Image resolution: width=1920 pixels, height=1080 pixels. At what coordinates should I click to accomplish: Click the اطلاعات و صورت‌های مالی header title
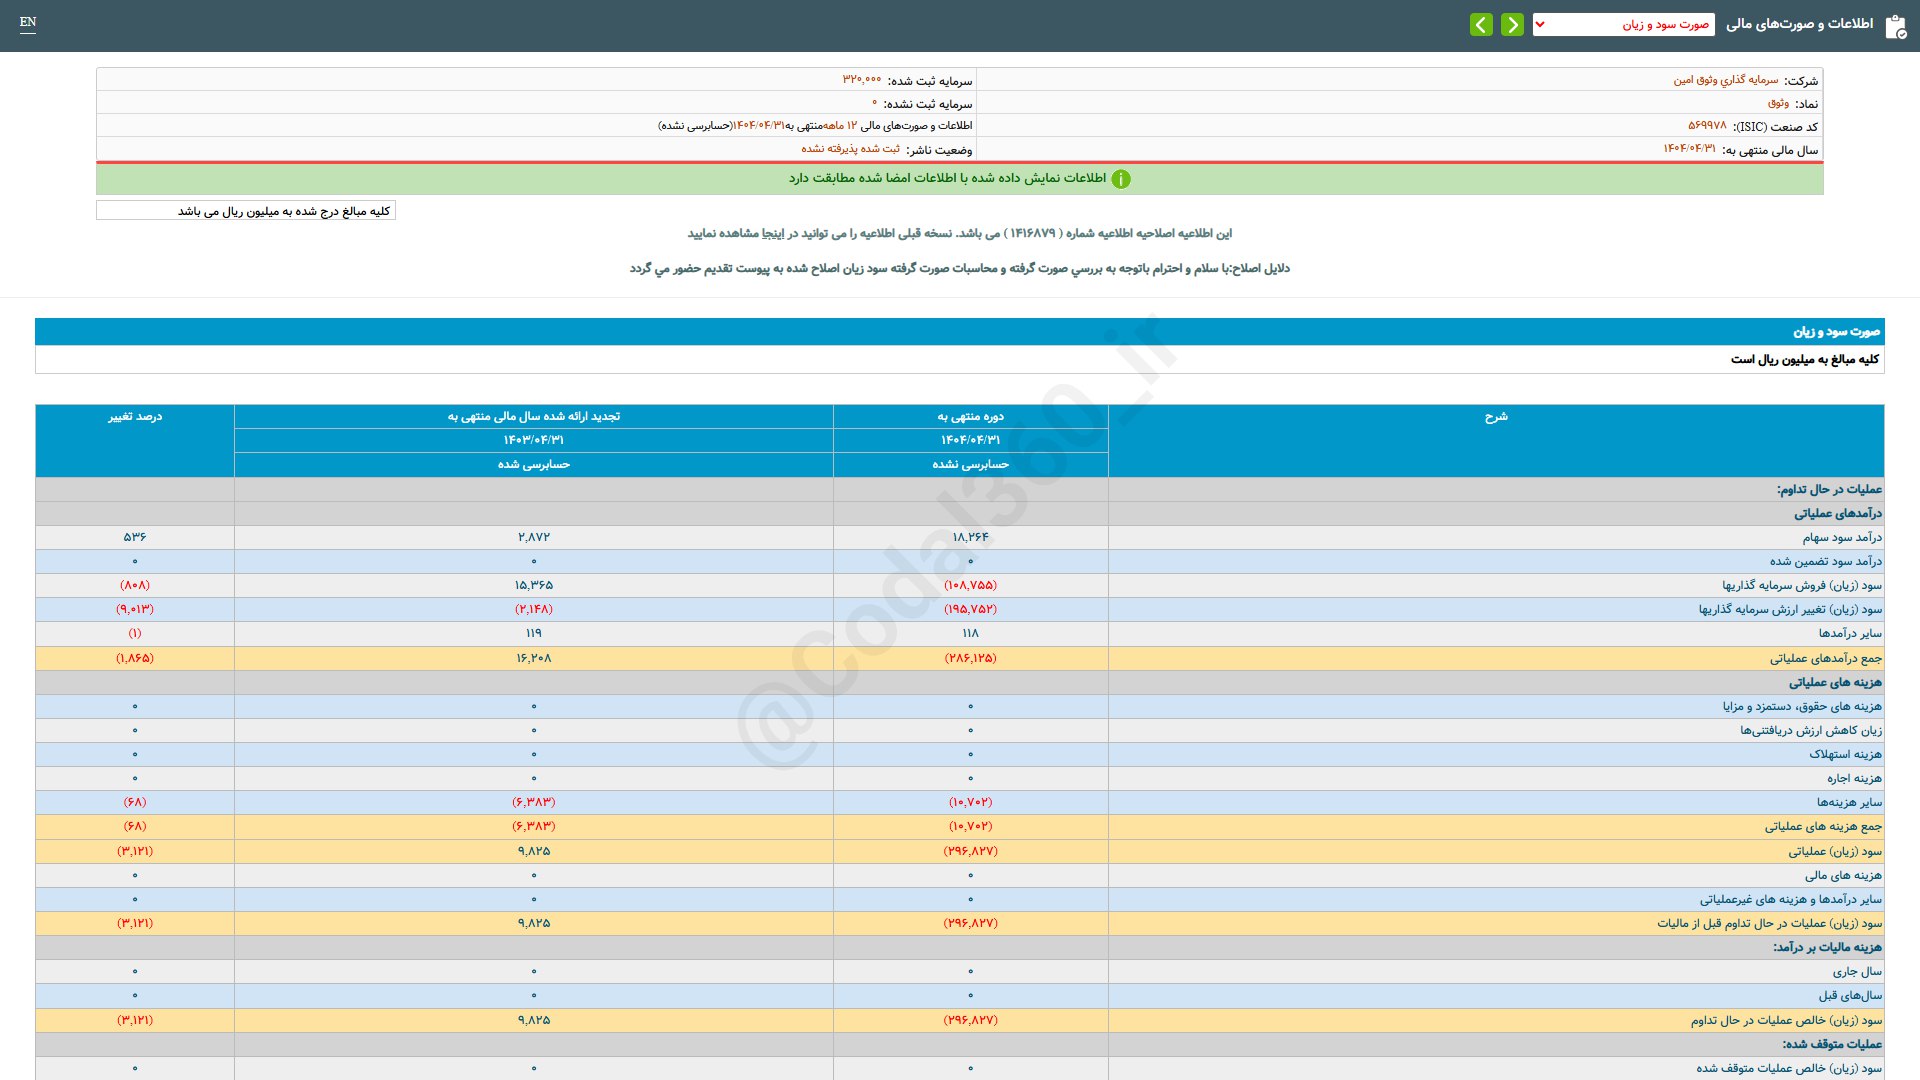pyautogui.click(x=1799, y=24)
